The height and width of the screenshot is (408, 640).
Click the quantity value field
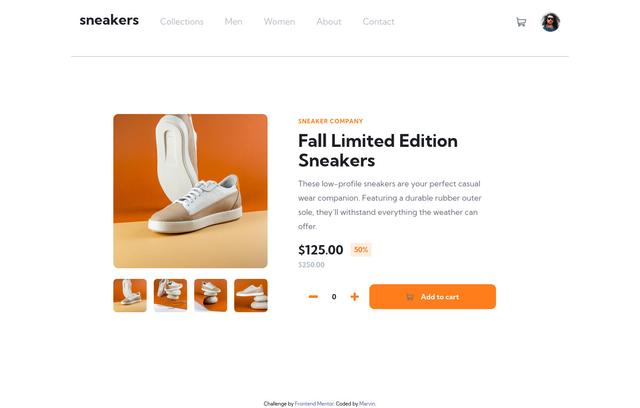334,297
